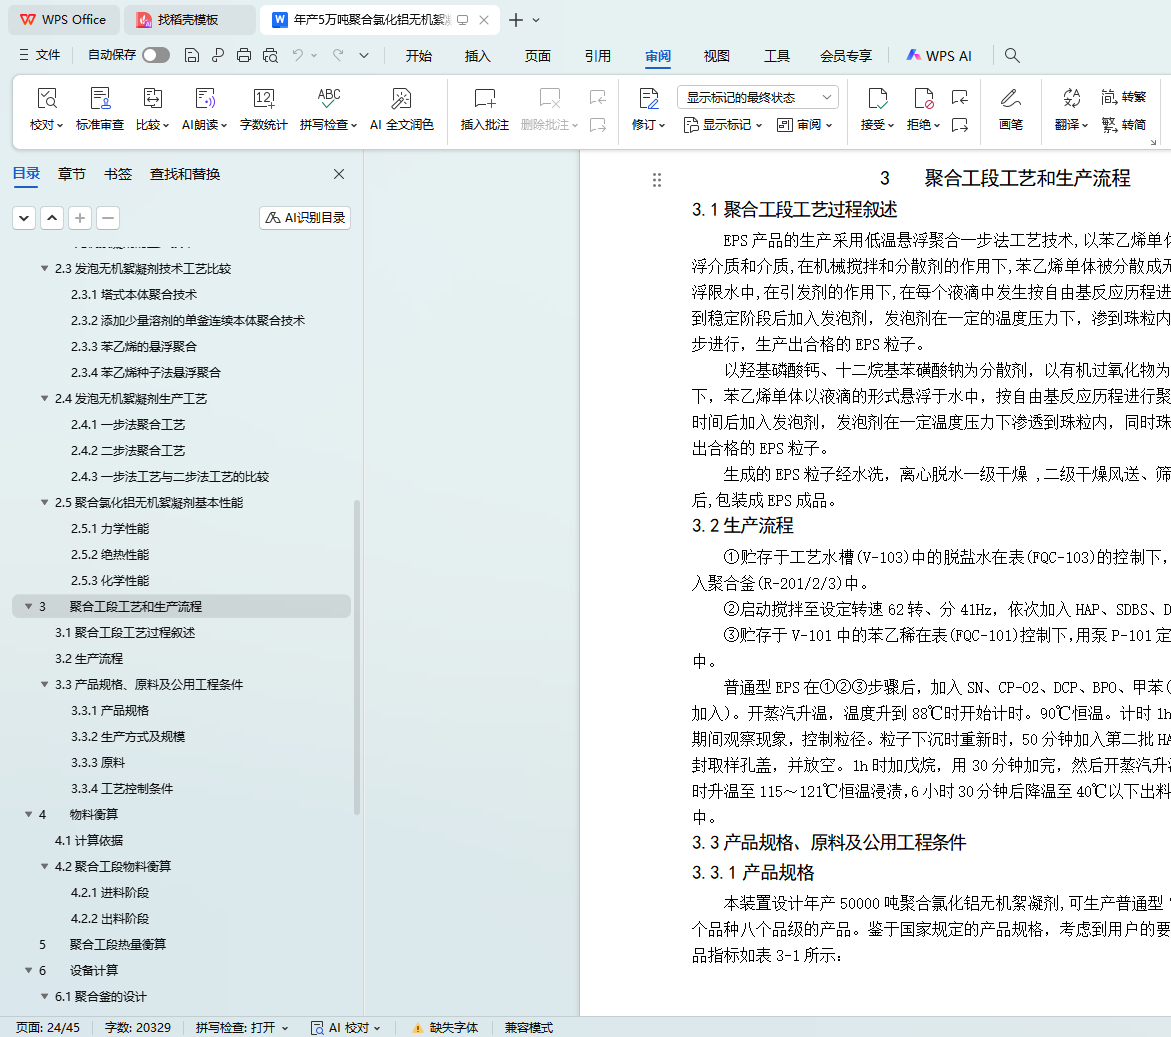This screenshot has height=1037, width=1171.
Task: Jump to 3.2 生产流程 in outline
Action: pos(89,659)
